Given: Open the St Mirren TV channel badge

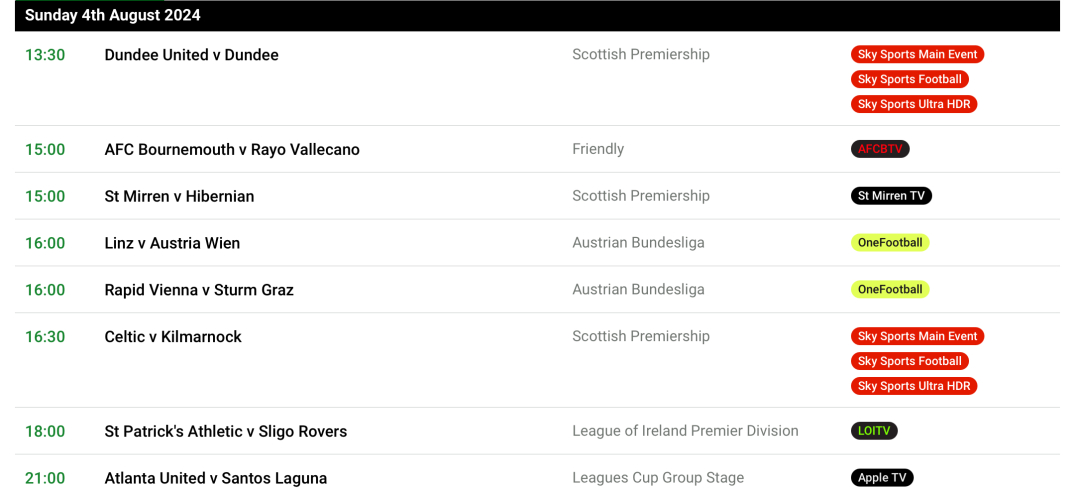Looking at the screenshot, I should 891,196.
